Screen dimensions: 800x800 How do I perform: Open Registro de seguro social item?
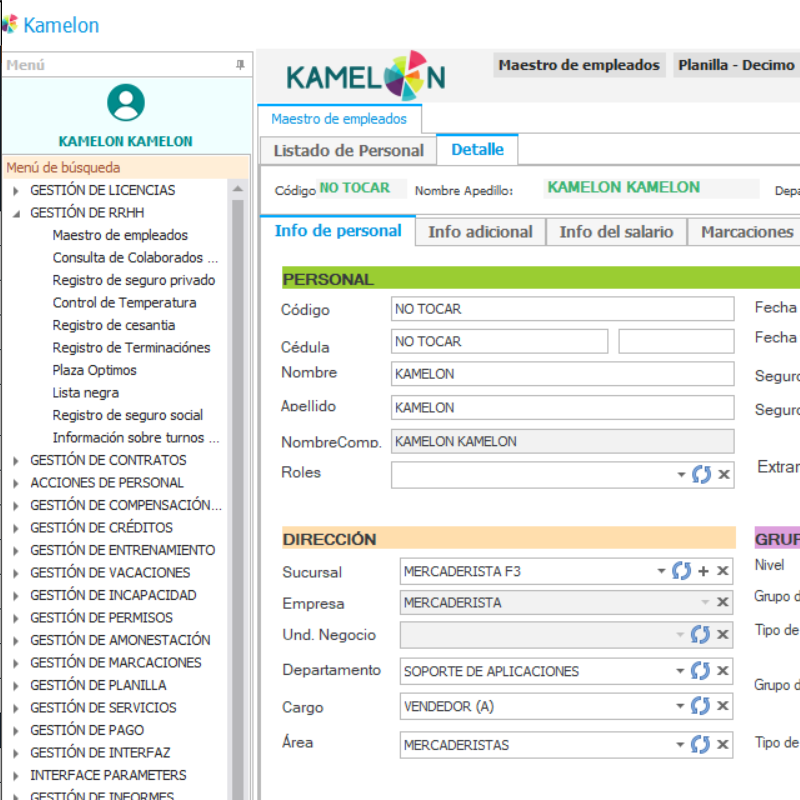pyautogui.click(x=128, y=415)
